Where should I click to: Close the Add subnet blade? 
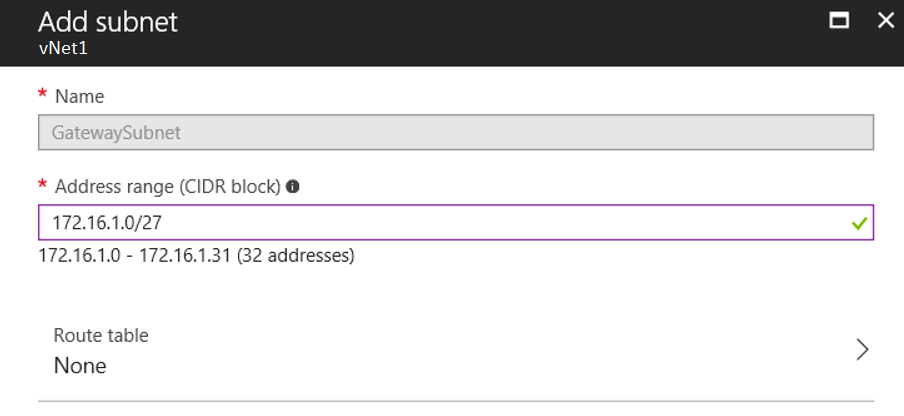click(x=885, y=21)
